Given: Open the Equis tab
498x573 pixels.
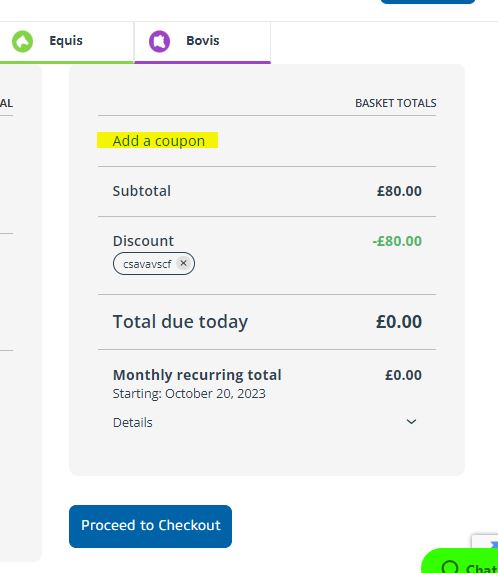Looking at the screenshot, I should [x=66, y=42].
